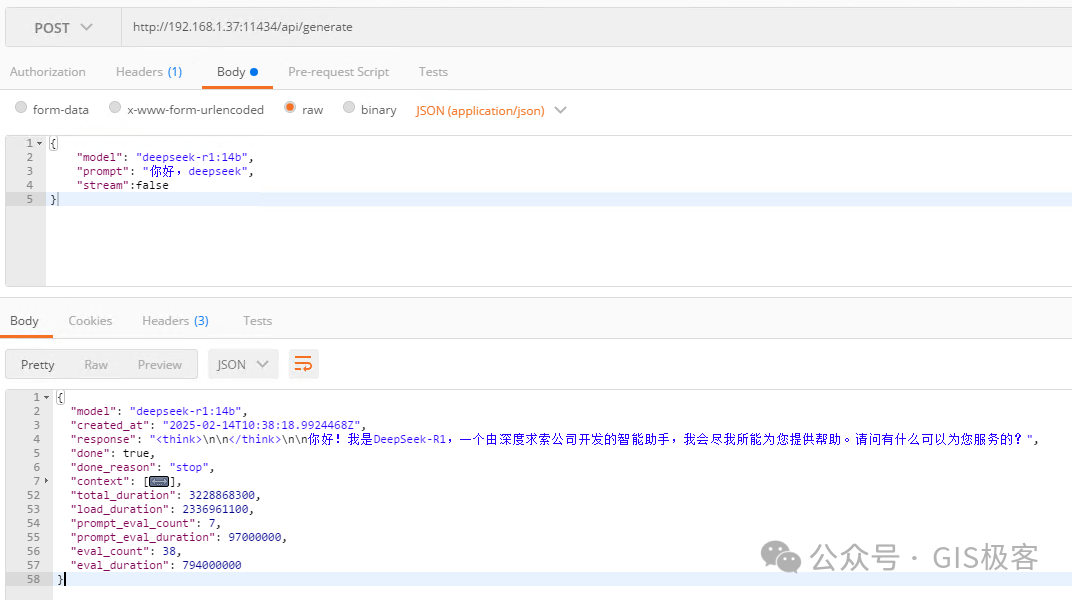Collapse response JSON at line 1 arrow

click(x=46, y=398)
